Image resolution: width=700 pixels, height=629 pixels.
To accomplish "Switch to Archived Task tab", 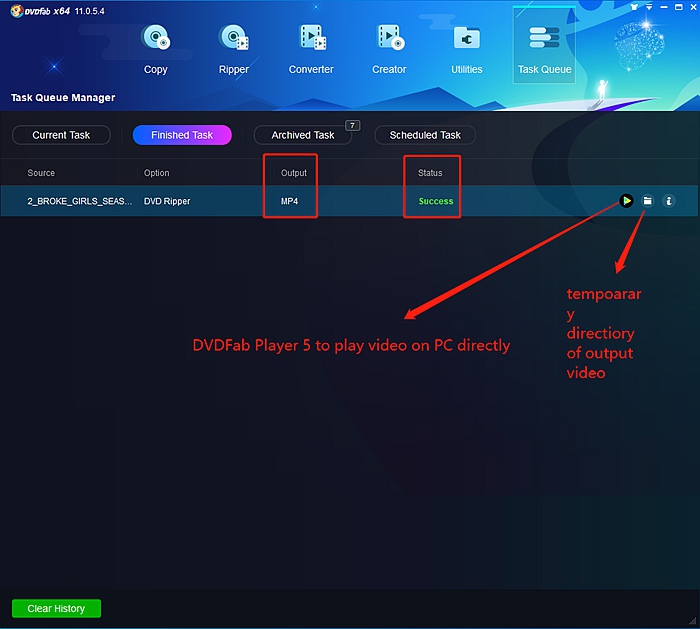I will [303, 135].
